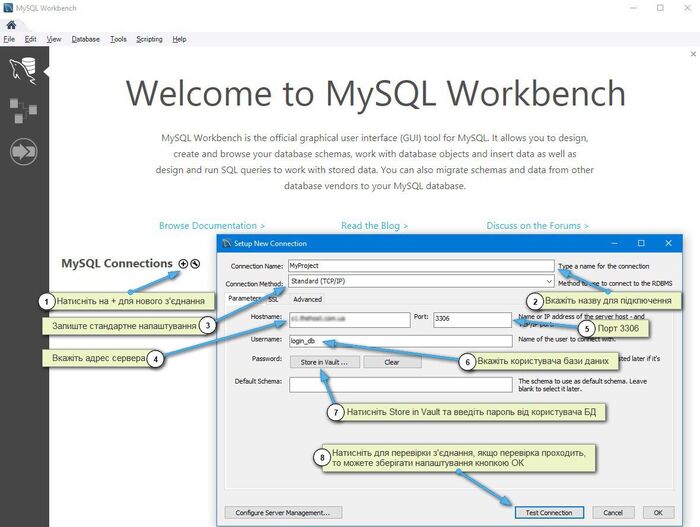Click the Test Connection button
Image resolution: width=700 pixels, height=527 pixels.
click(x=549, y=513)
